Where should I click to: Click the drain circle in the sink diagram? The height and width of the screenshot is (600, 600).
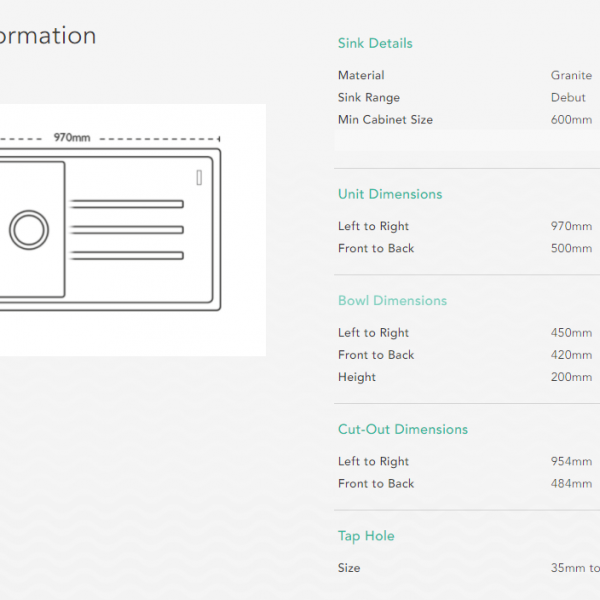[x=29, y=229]
